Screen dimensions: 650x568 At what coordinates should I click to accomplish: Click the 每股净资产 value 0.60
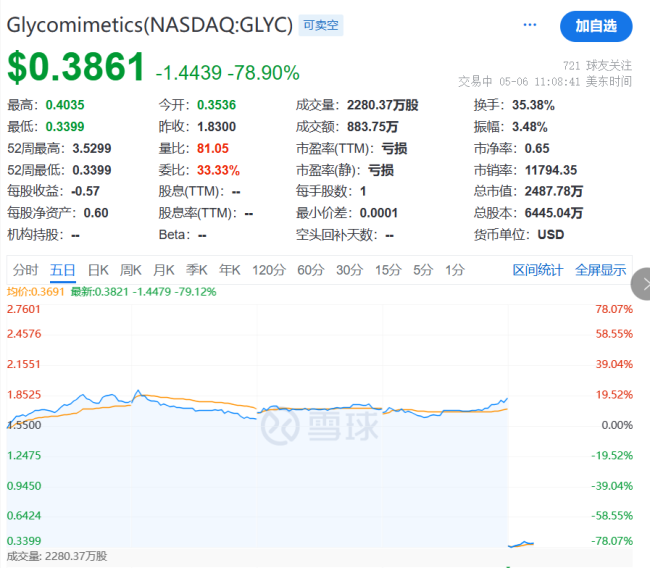[x=96, y=213]
